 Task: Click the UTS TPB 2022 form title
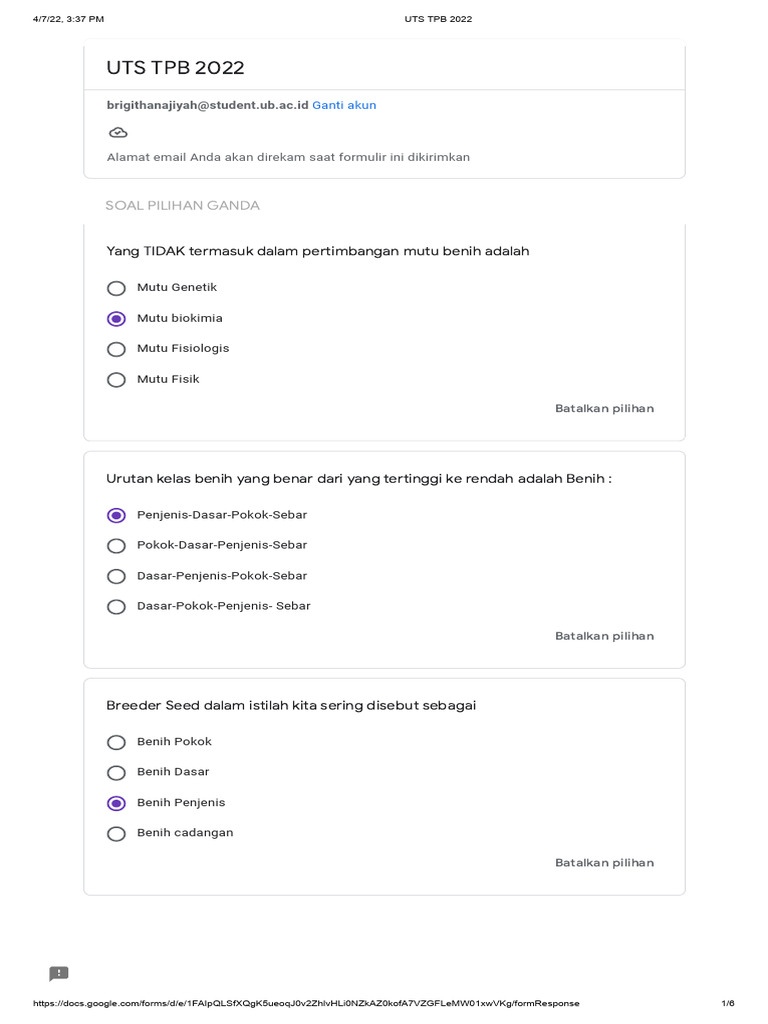click(x=175, y=68)
